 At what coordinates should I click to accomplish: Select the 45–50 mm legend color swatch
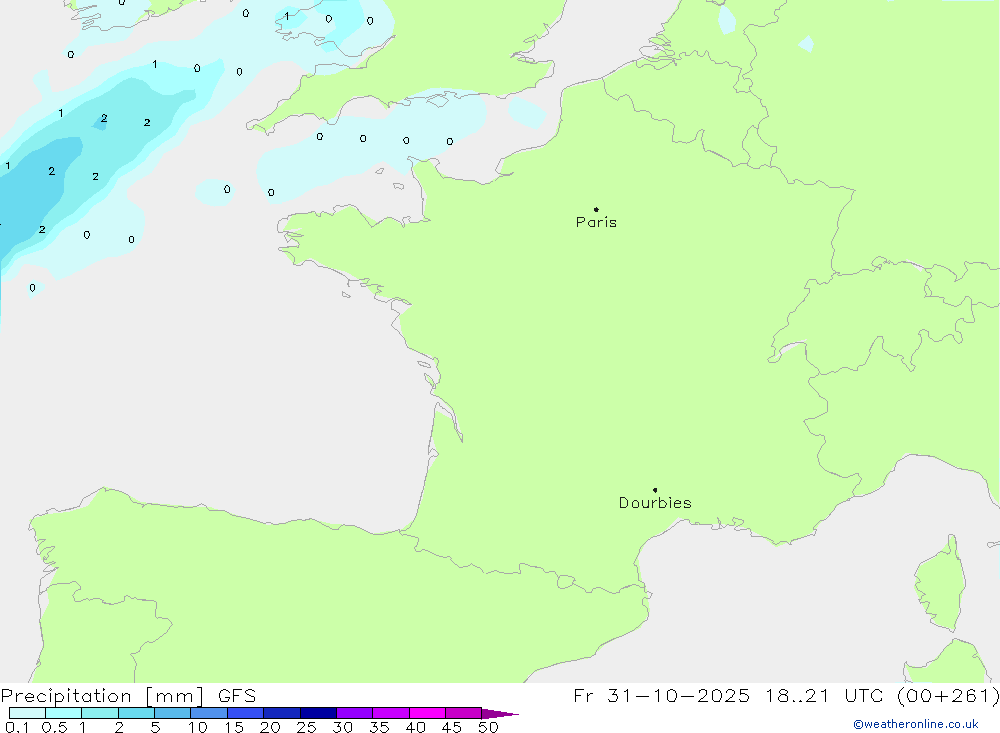pyautogui.click(x=464, y=713)
